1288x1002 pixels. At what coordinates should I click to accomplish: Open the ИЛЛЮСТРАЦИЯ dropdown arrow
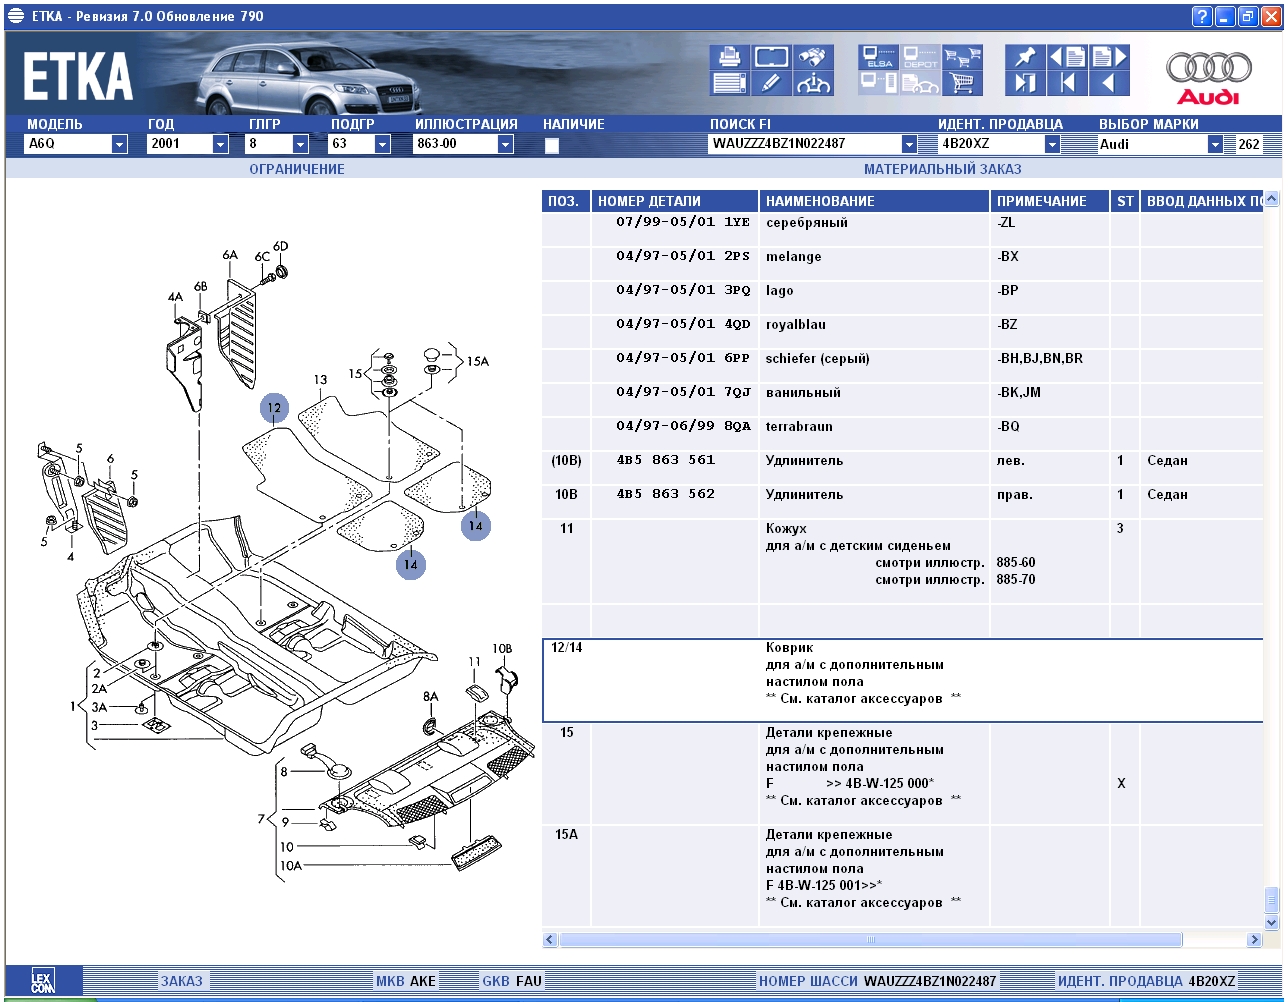[505, 145]
